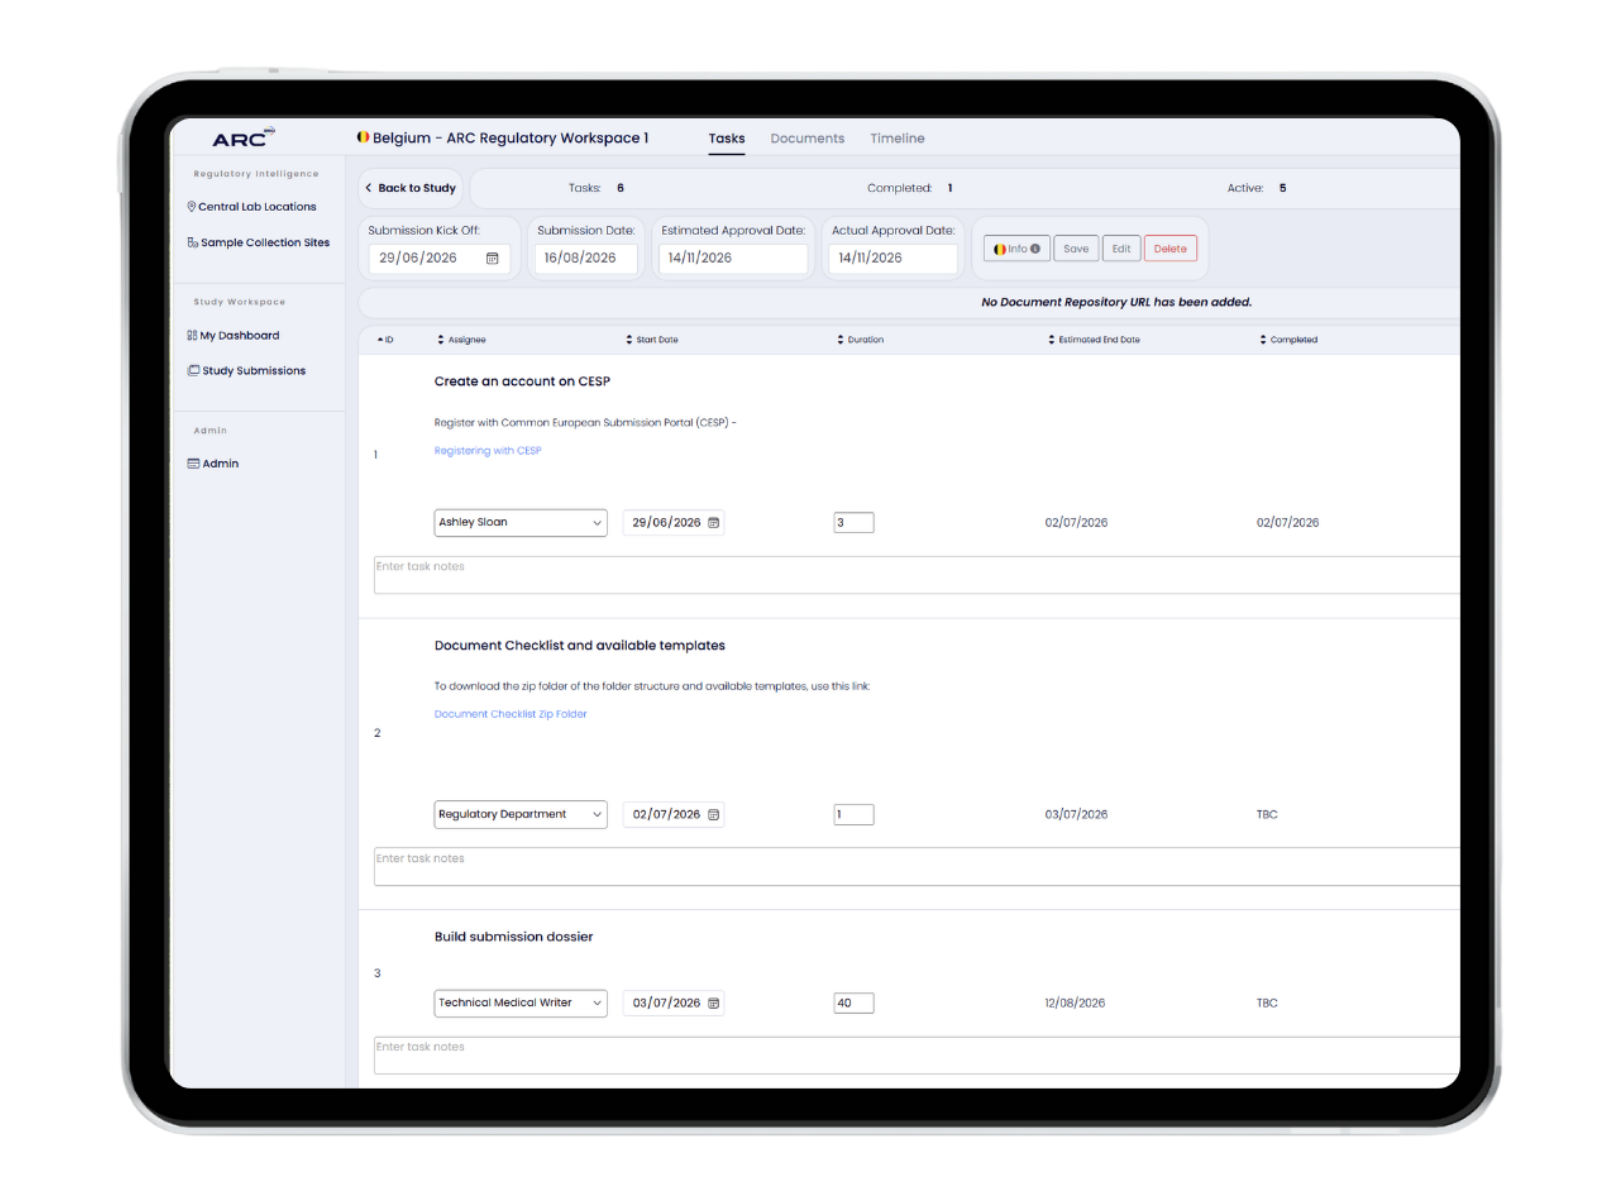Click the Save button

pyautogui.click(x=1076, y=249)
